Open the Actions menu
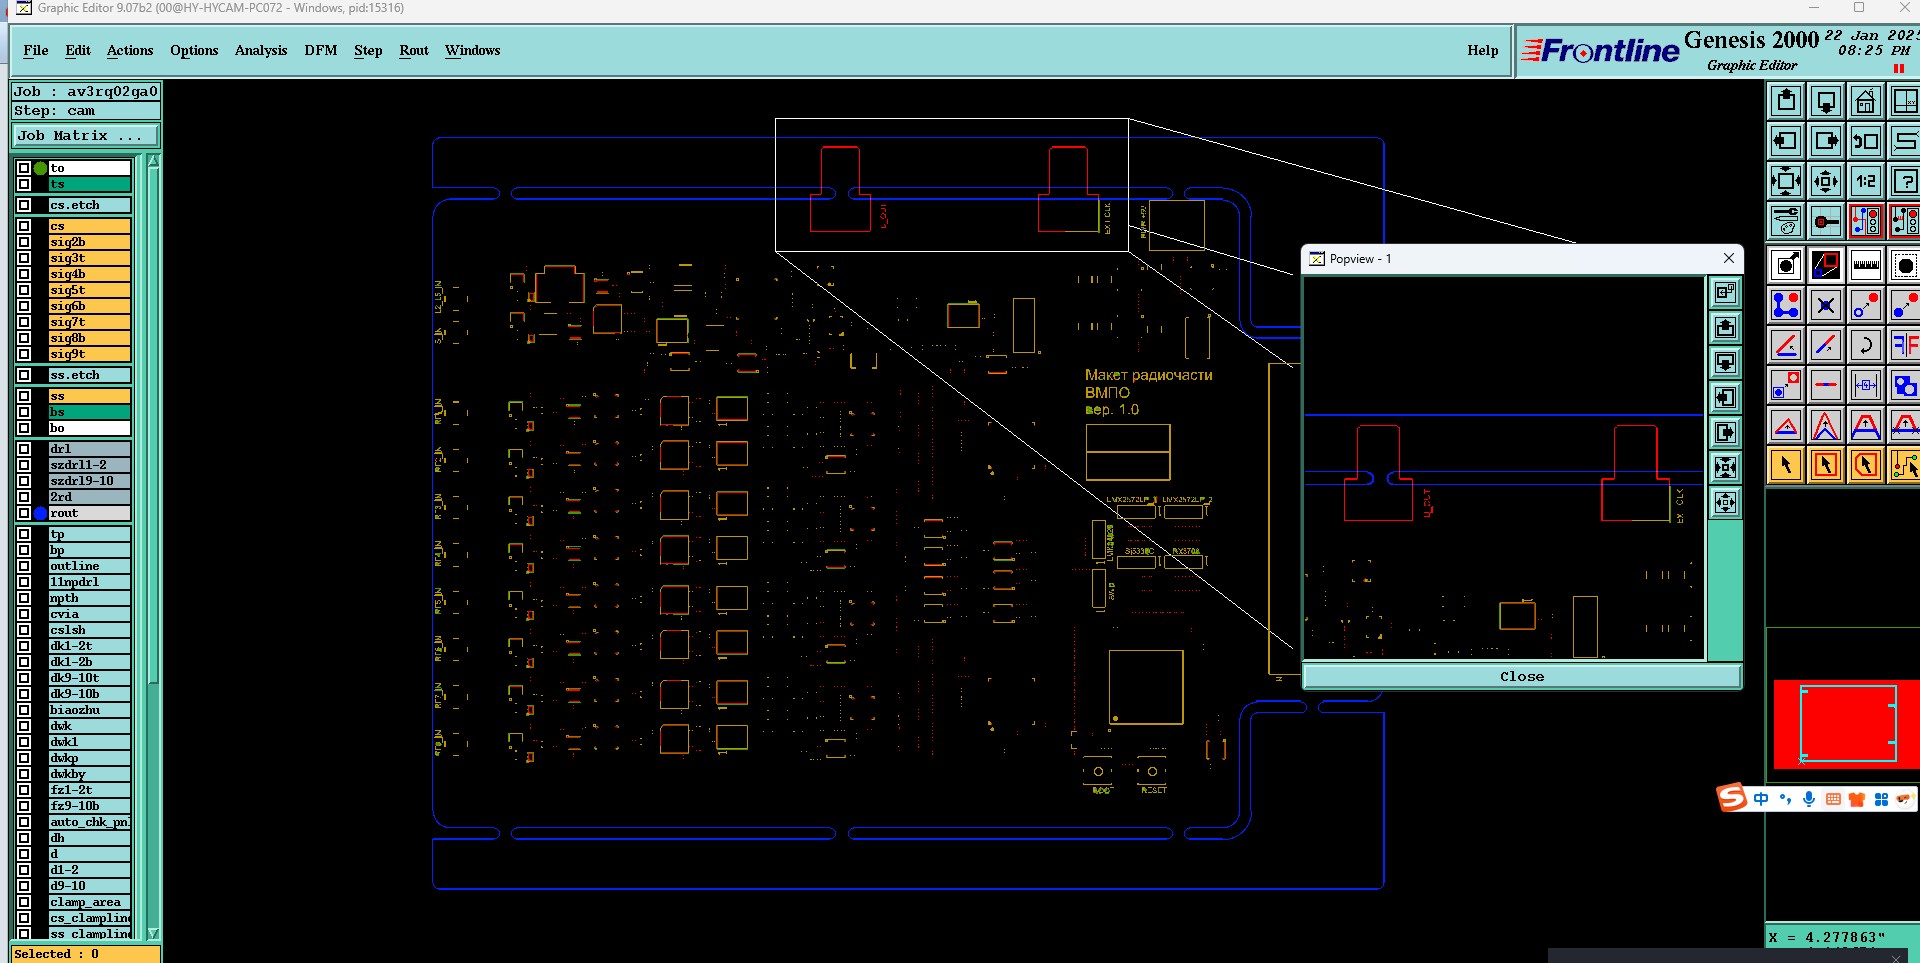Image resolution: width=1920 pixels, height=963 pixels. coord(130,50)
